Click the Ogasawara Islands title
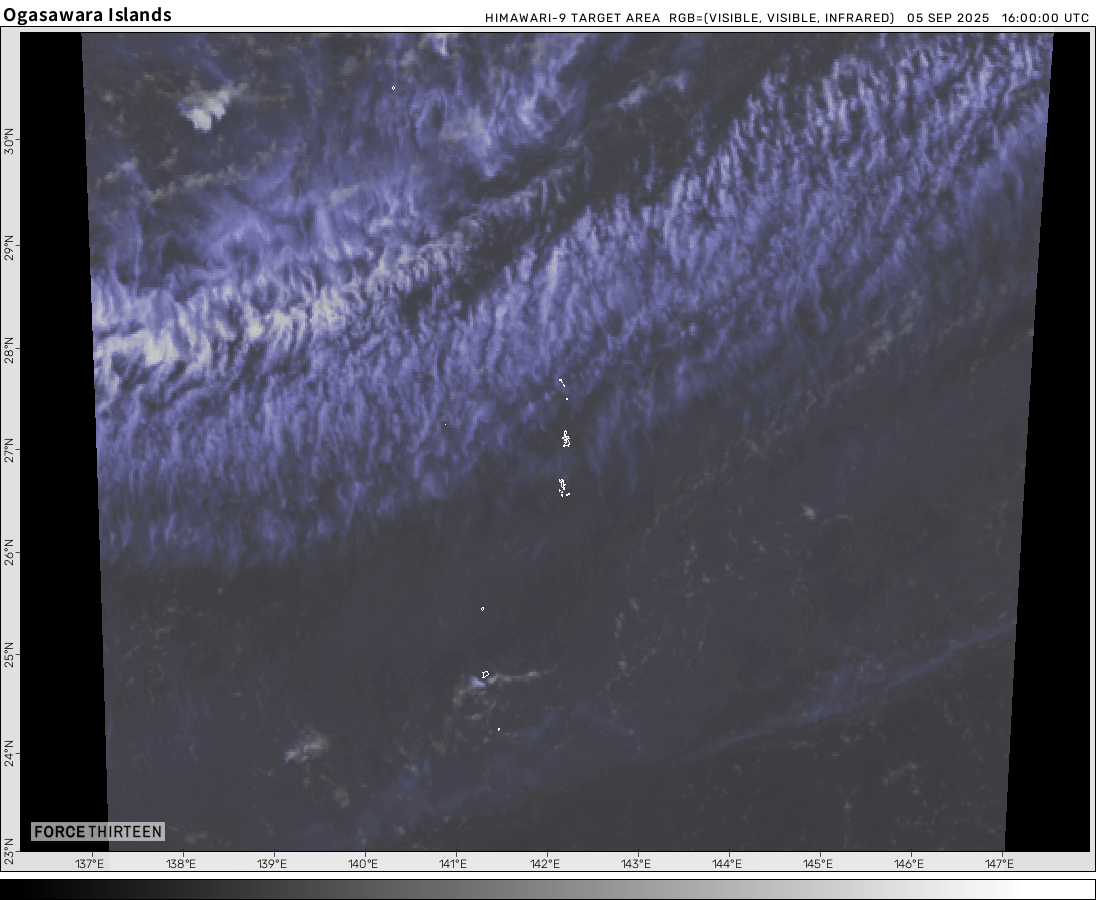 click(87, 15)
